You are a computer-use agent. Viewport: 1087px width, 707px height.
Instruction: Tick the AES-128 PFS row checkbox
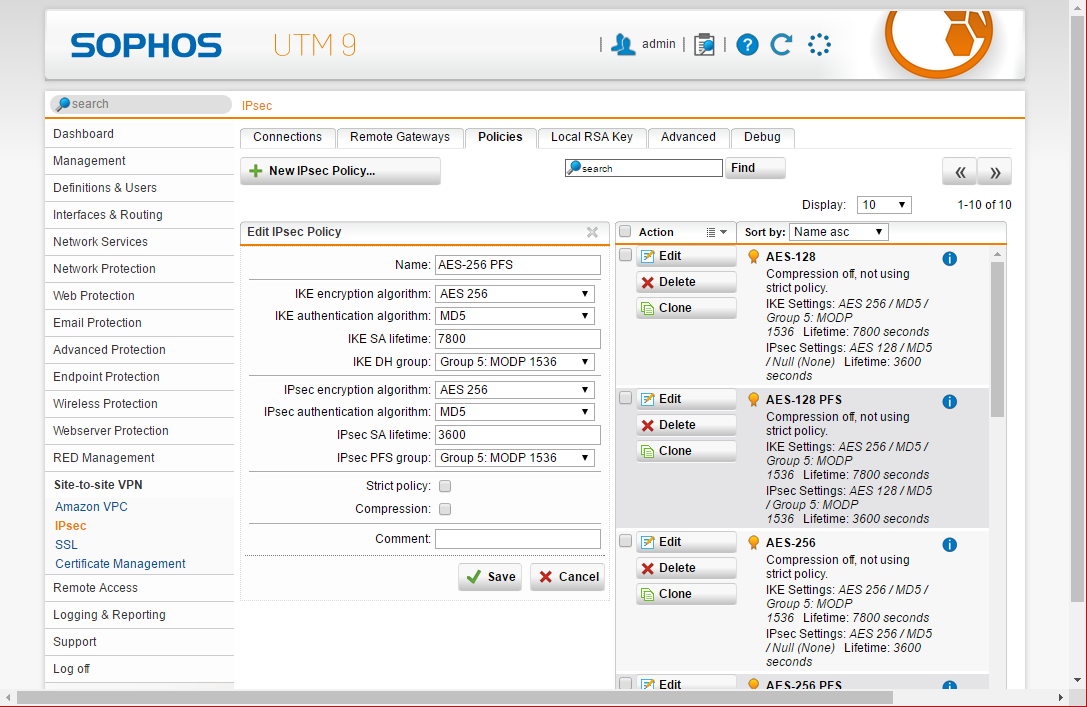coord(625,398)
